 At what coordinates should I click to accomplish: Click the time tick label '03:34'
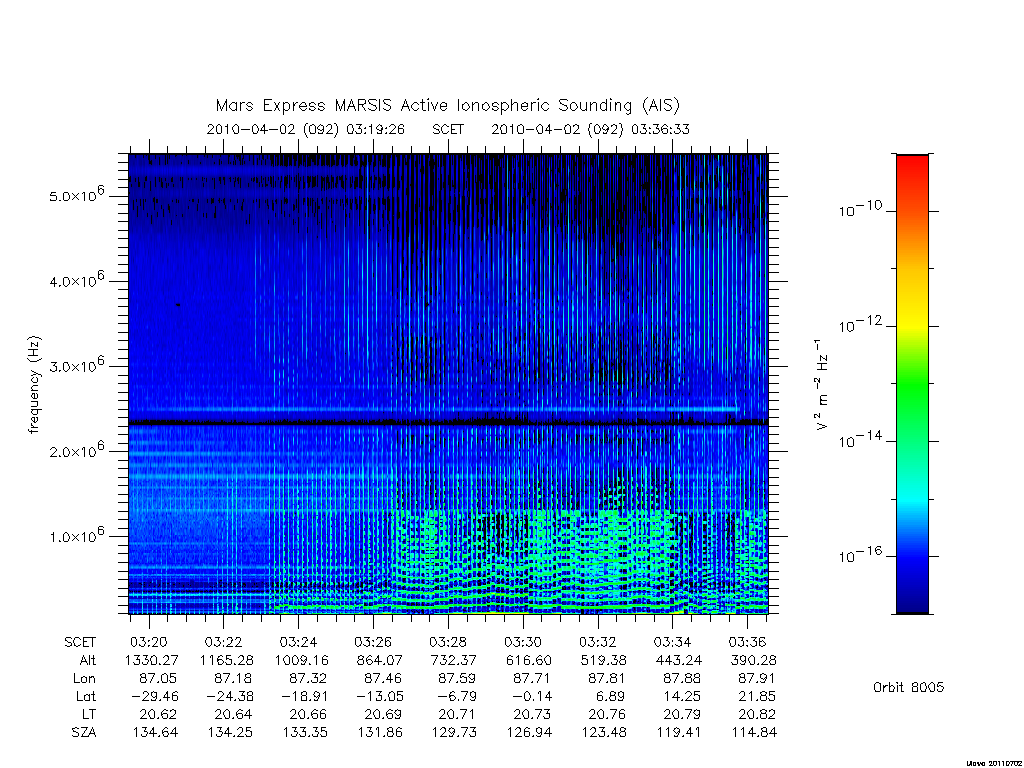point(673,642)
